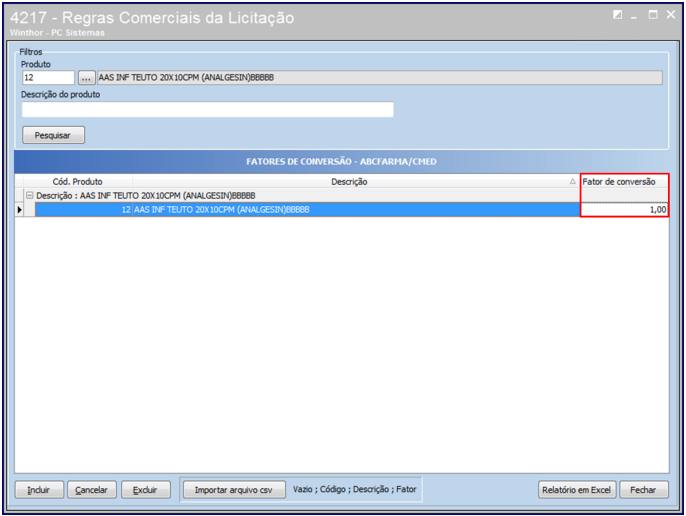Focus the Descrição do produto field
686x516 pixels.
click(207, 109)
